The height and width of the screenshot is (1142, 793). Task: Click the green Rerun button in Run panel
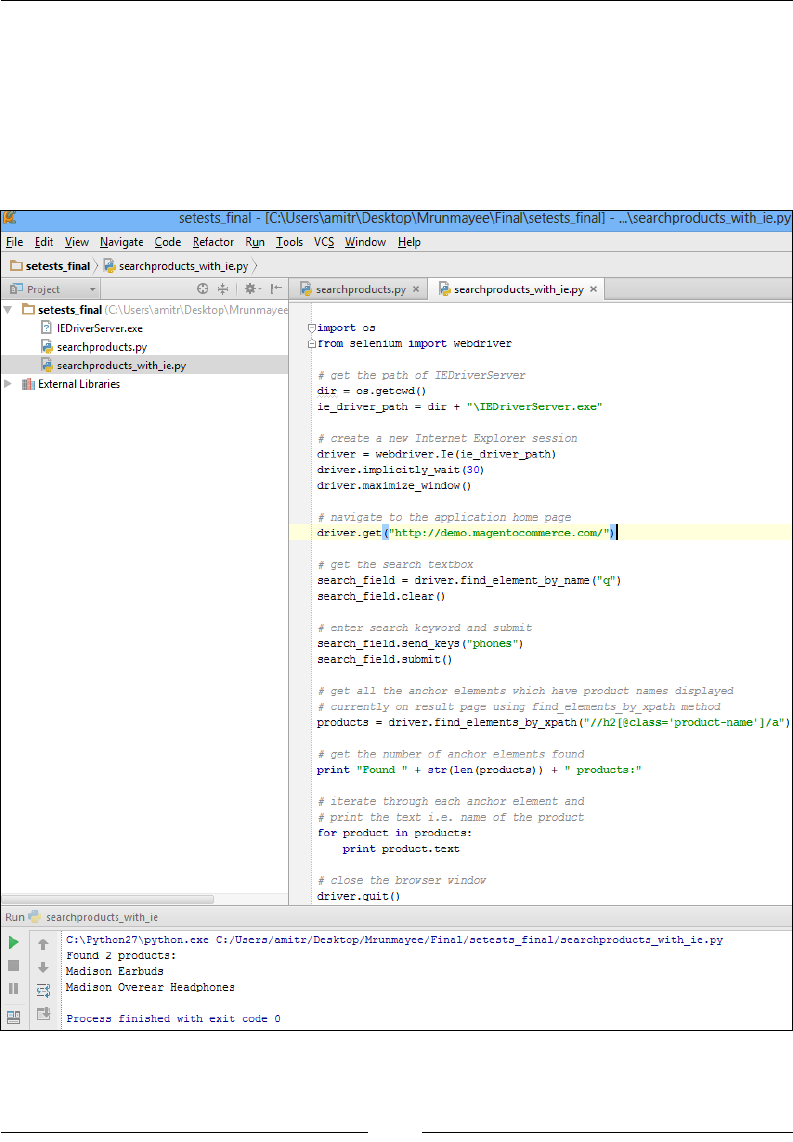point(14,942)
